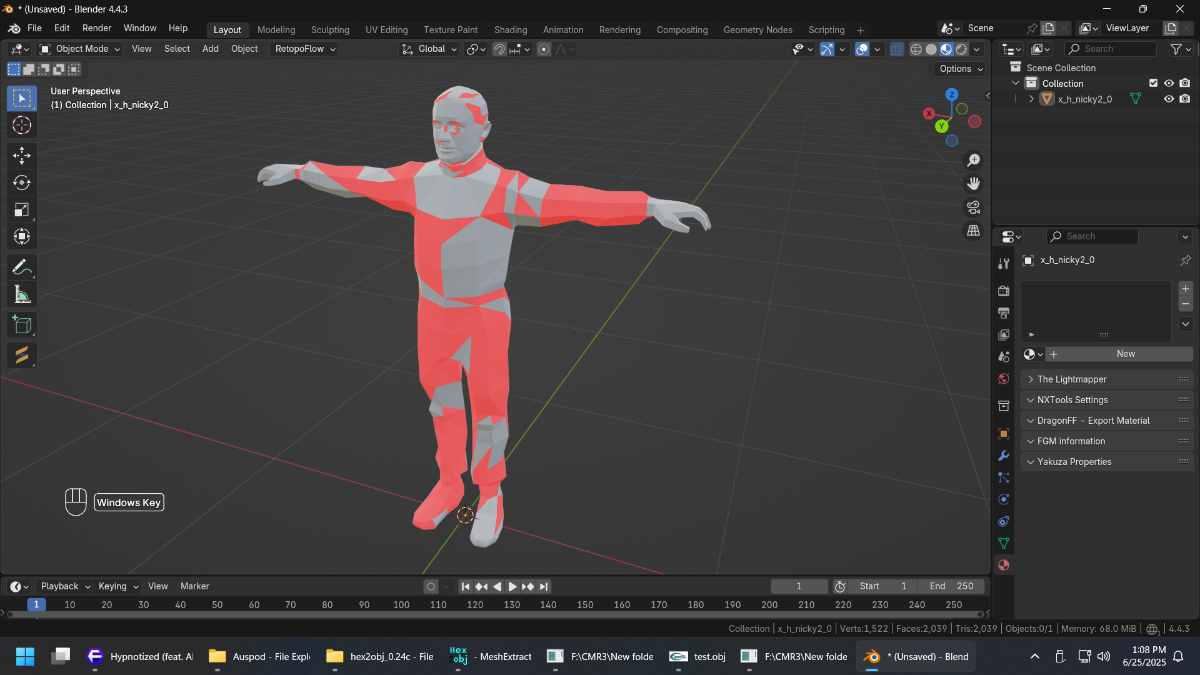Viewport: 1200px width, 675px height.
Task: Select the Move tool in toolbar
Action: [x=22, y=155]
